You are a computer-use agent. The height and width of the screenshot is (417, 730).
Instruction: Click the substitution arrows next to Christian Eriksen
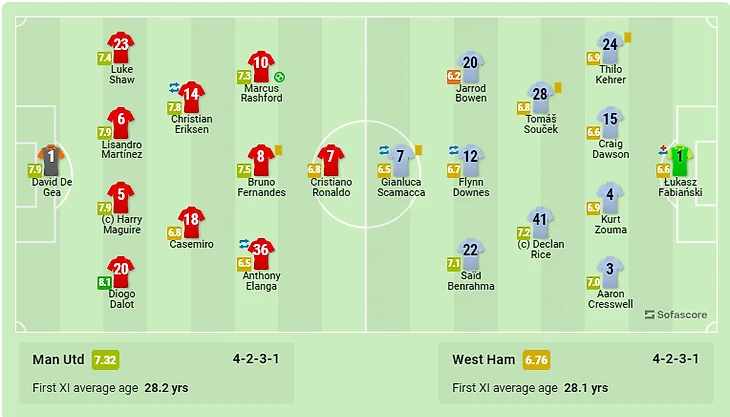(x=174, y=87)
